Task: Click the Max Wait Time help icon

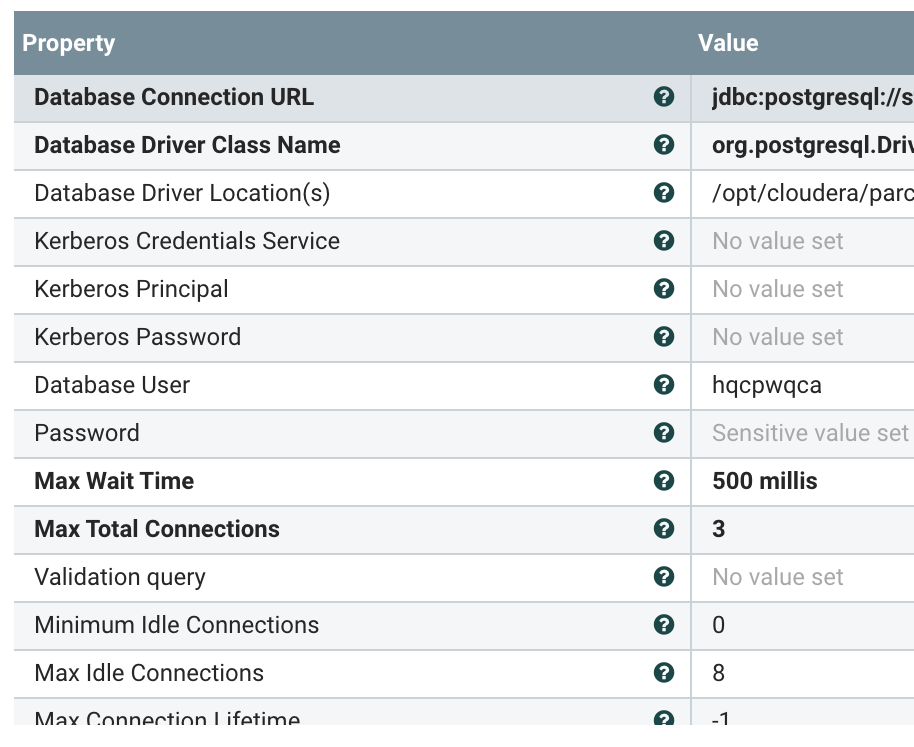Action: [663, 481]
